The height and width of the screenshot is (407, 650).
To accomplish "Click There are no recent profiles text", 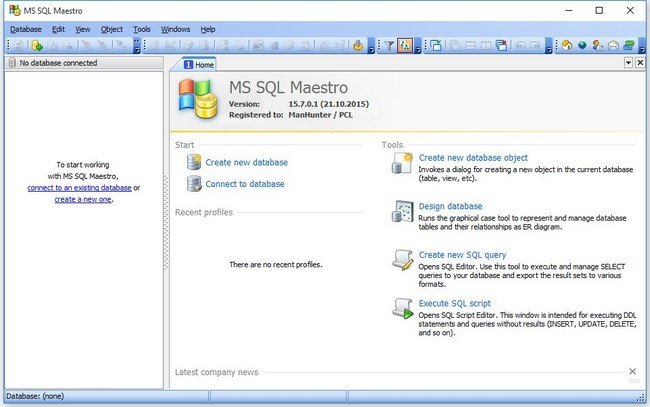I will pos(276,264).
